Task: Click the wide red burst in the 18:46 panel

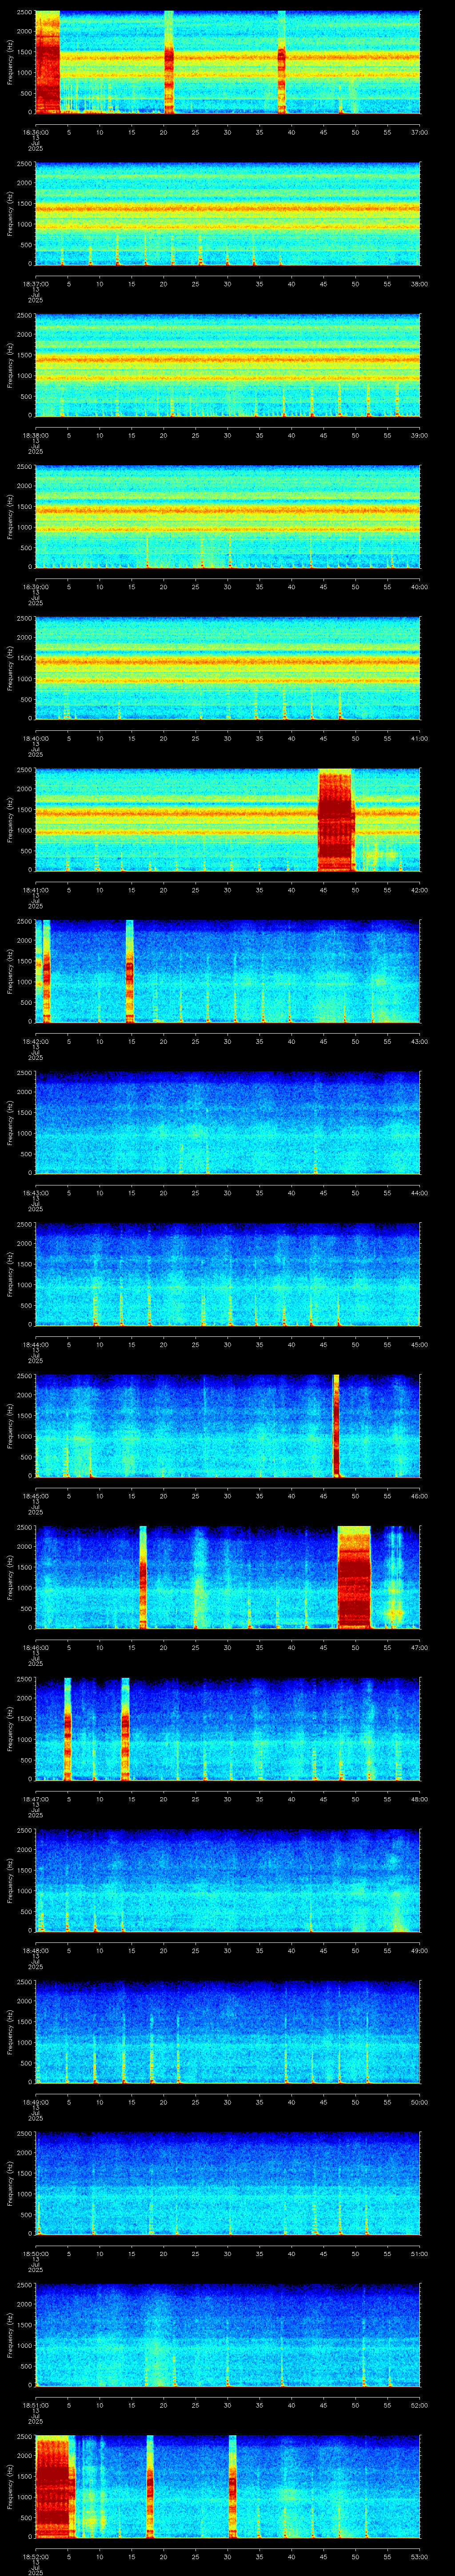Action: [x=354, y=1579]
